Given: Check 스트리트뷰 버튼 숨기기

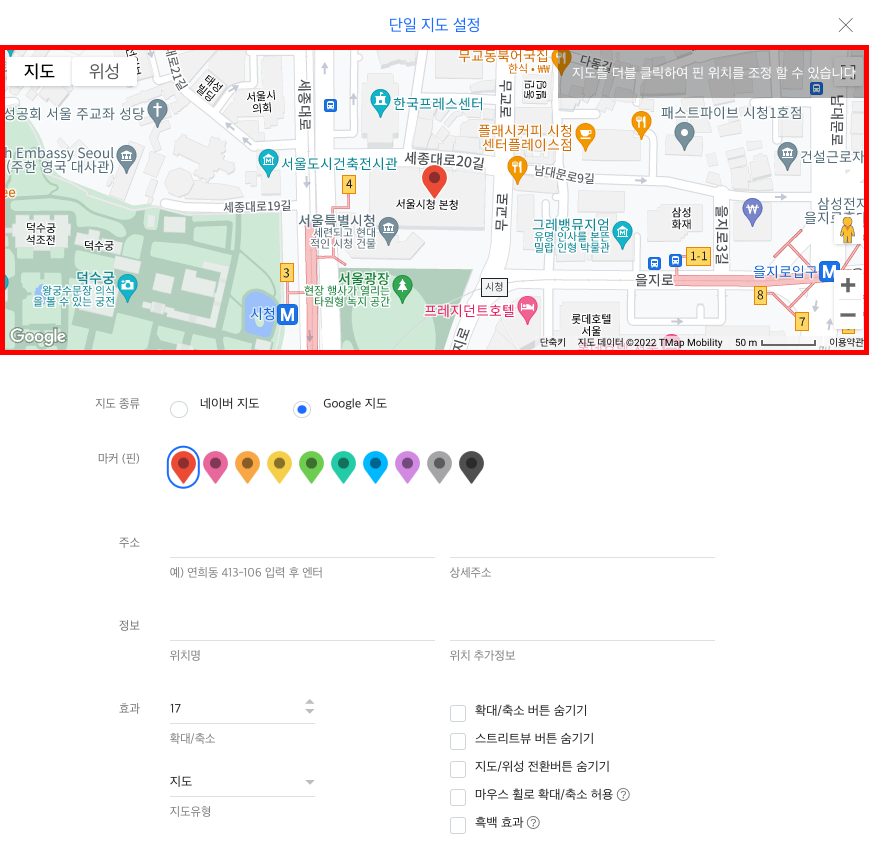Looking at the screenshot, I should (458, 741).
